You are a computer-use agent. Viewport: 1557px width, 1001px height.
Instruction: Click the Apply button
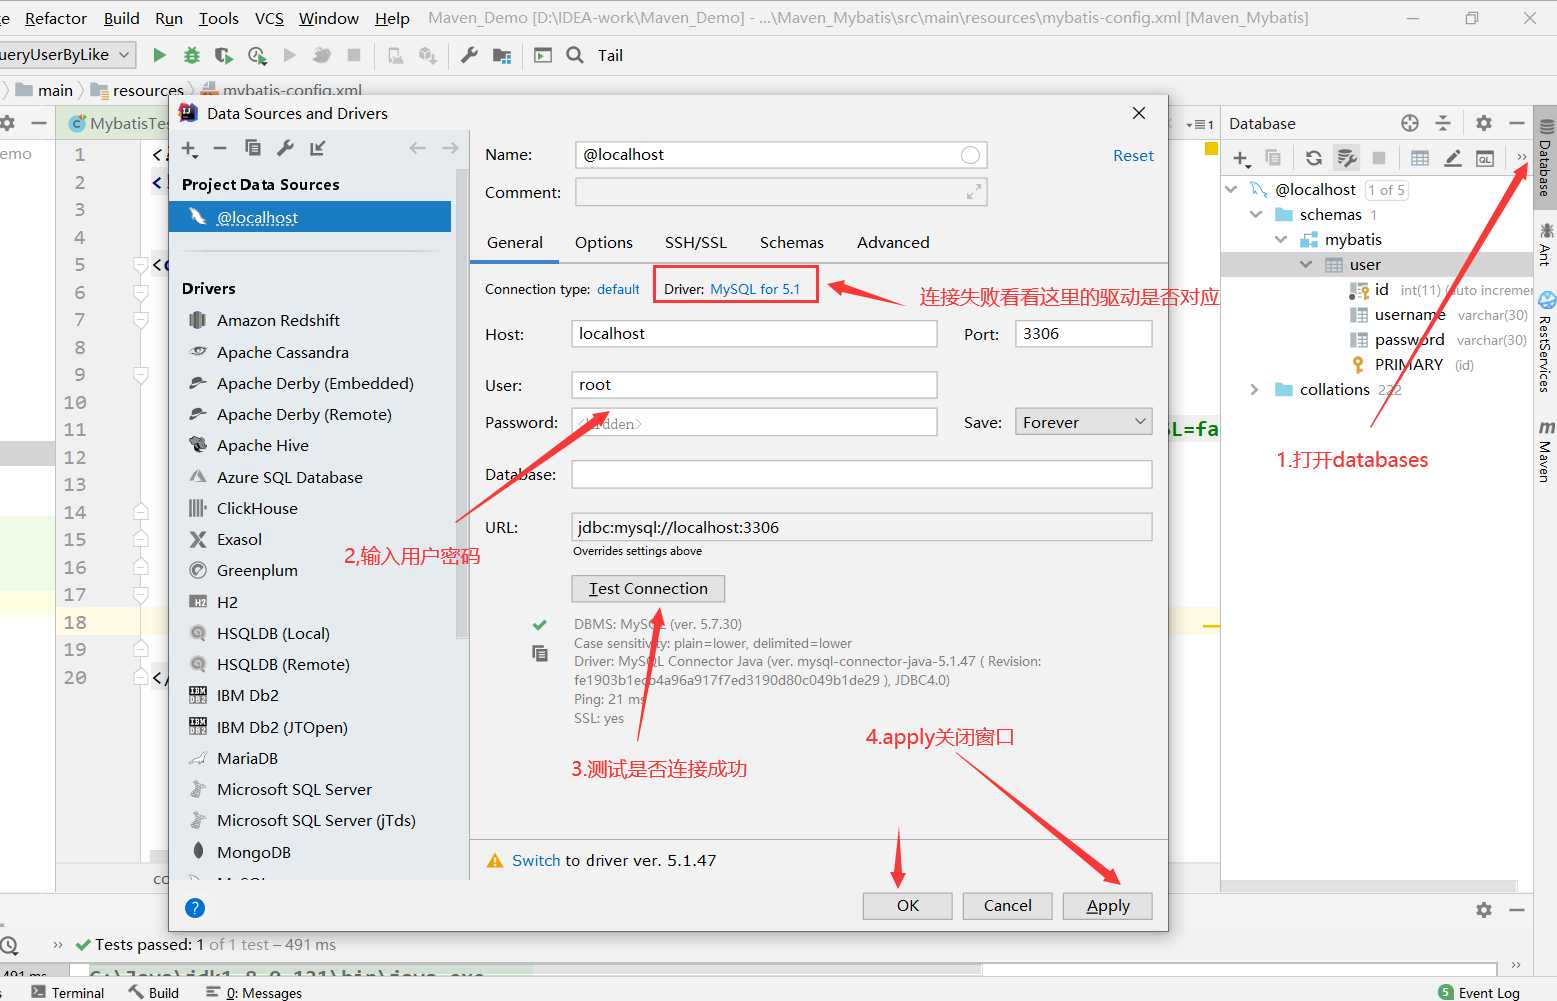(x=1108, y=905)
